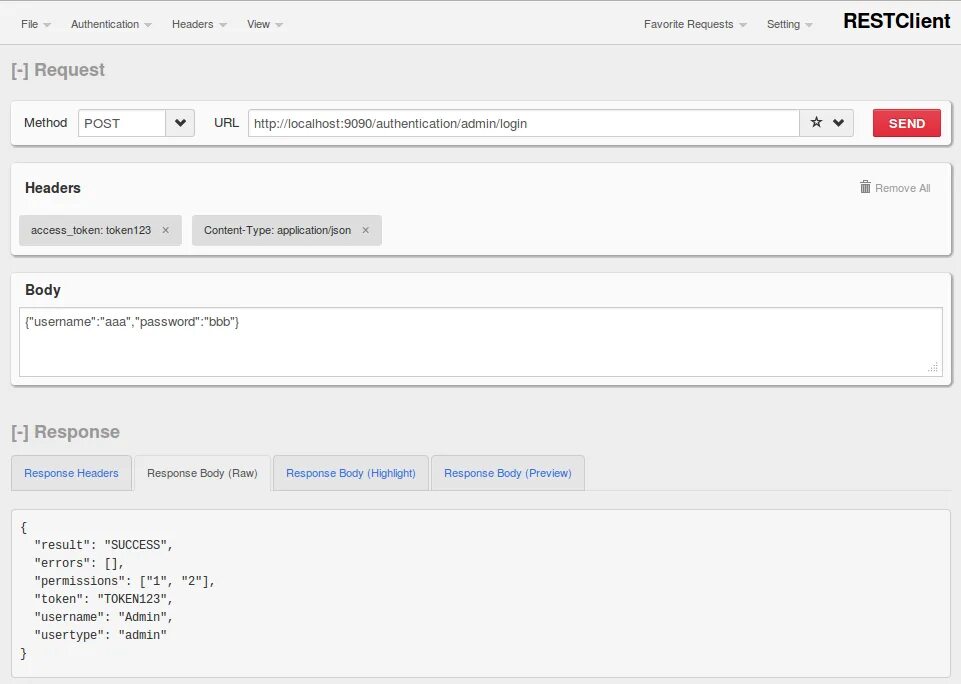The width and height of the screenshot is (961, 684).
Task: Open the Method dropdown arrow
Action: tap(180, 123)
